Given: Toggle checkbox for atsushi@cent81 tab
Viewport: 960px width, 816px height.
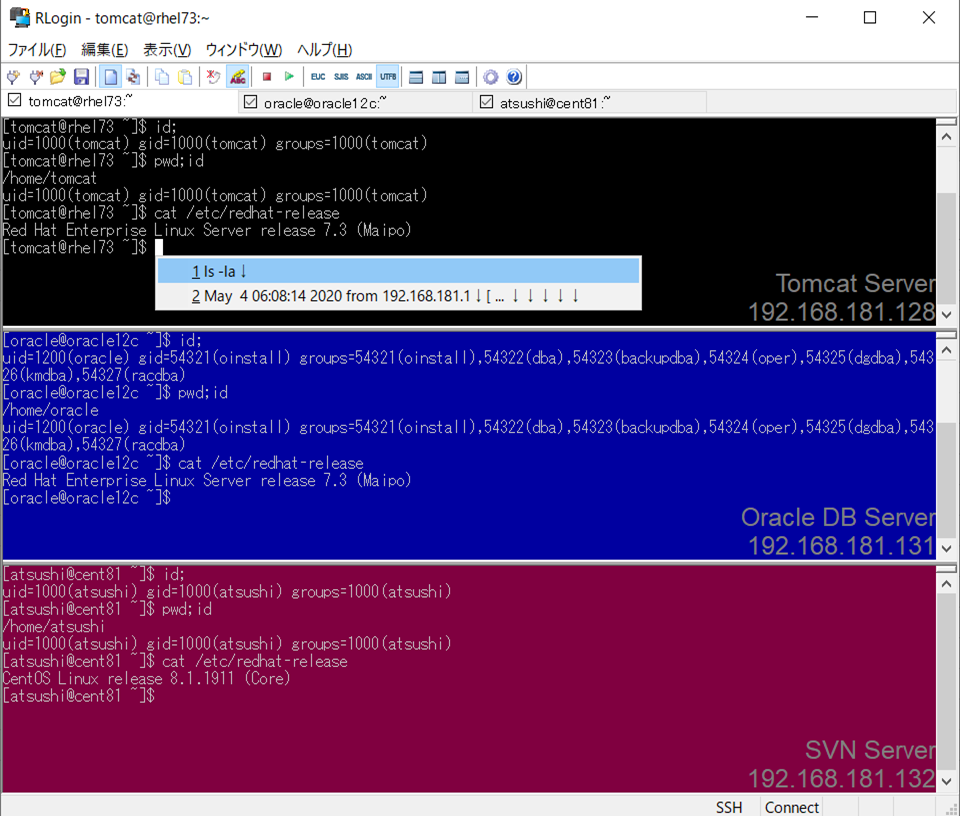Looking at the screenshot, I should click(x=486, y=102).
